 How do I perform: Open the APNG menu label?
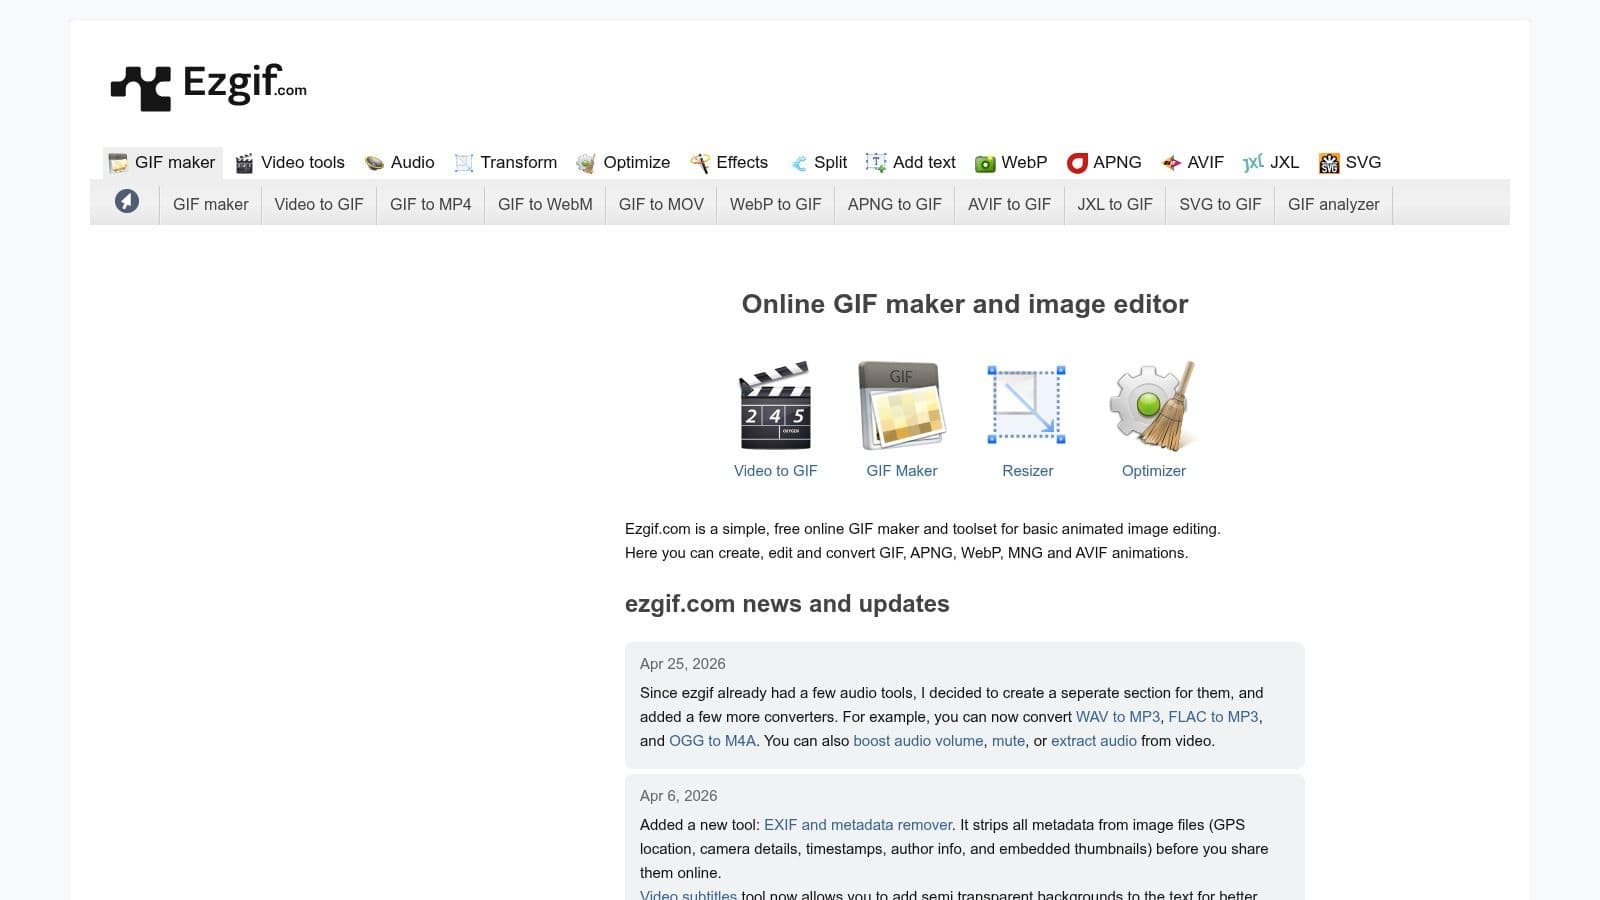pyautogui.click(x=1117, y=162)
